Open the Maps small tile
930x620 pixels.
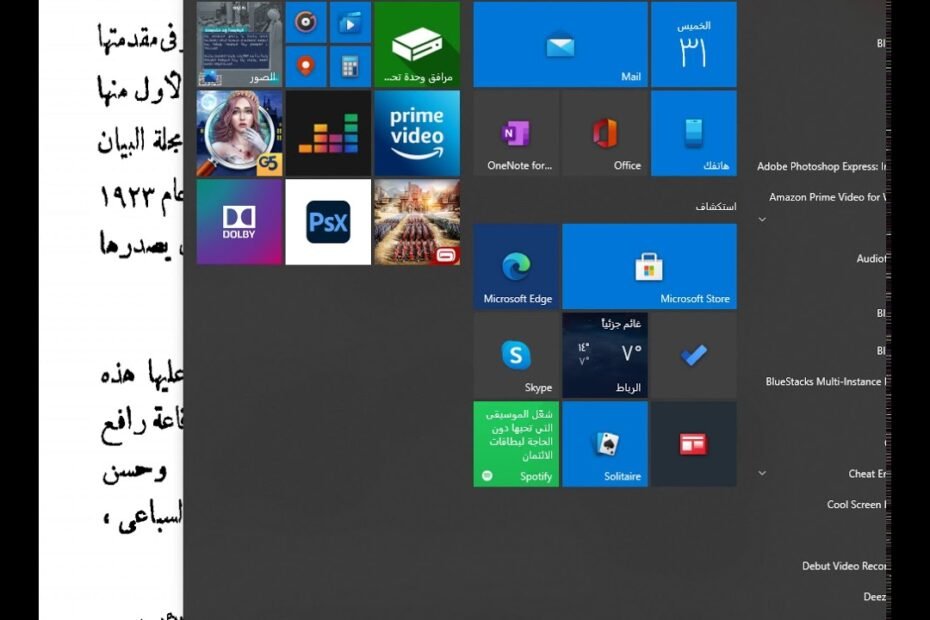306,67
